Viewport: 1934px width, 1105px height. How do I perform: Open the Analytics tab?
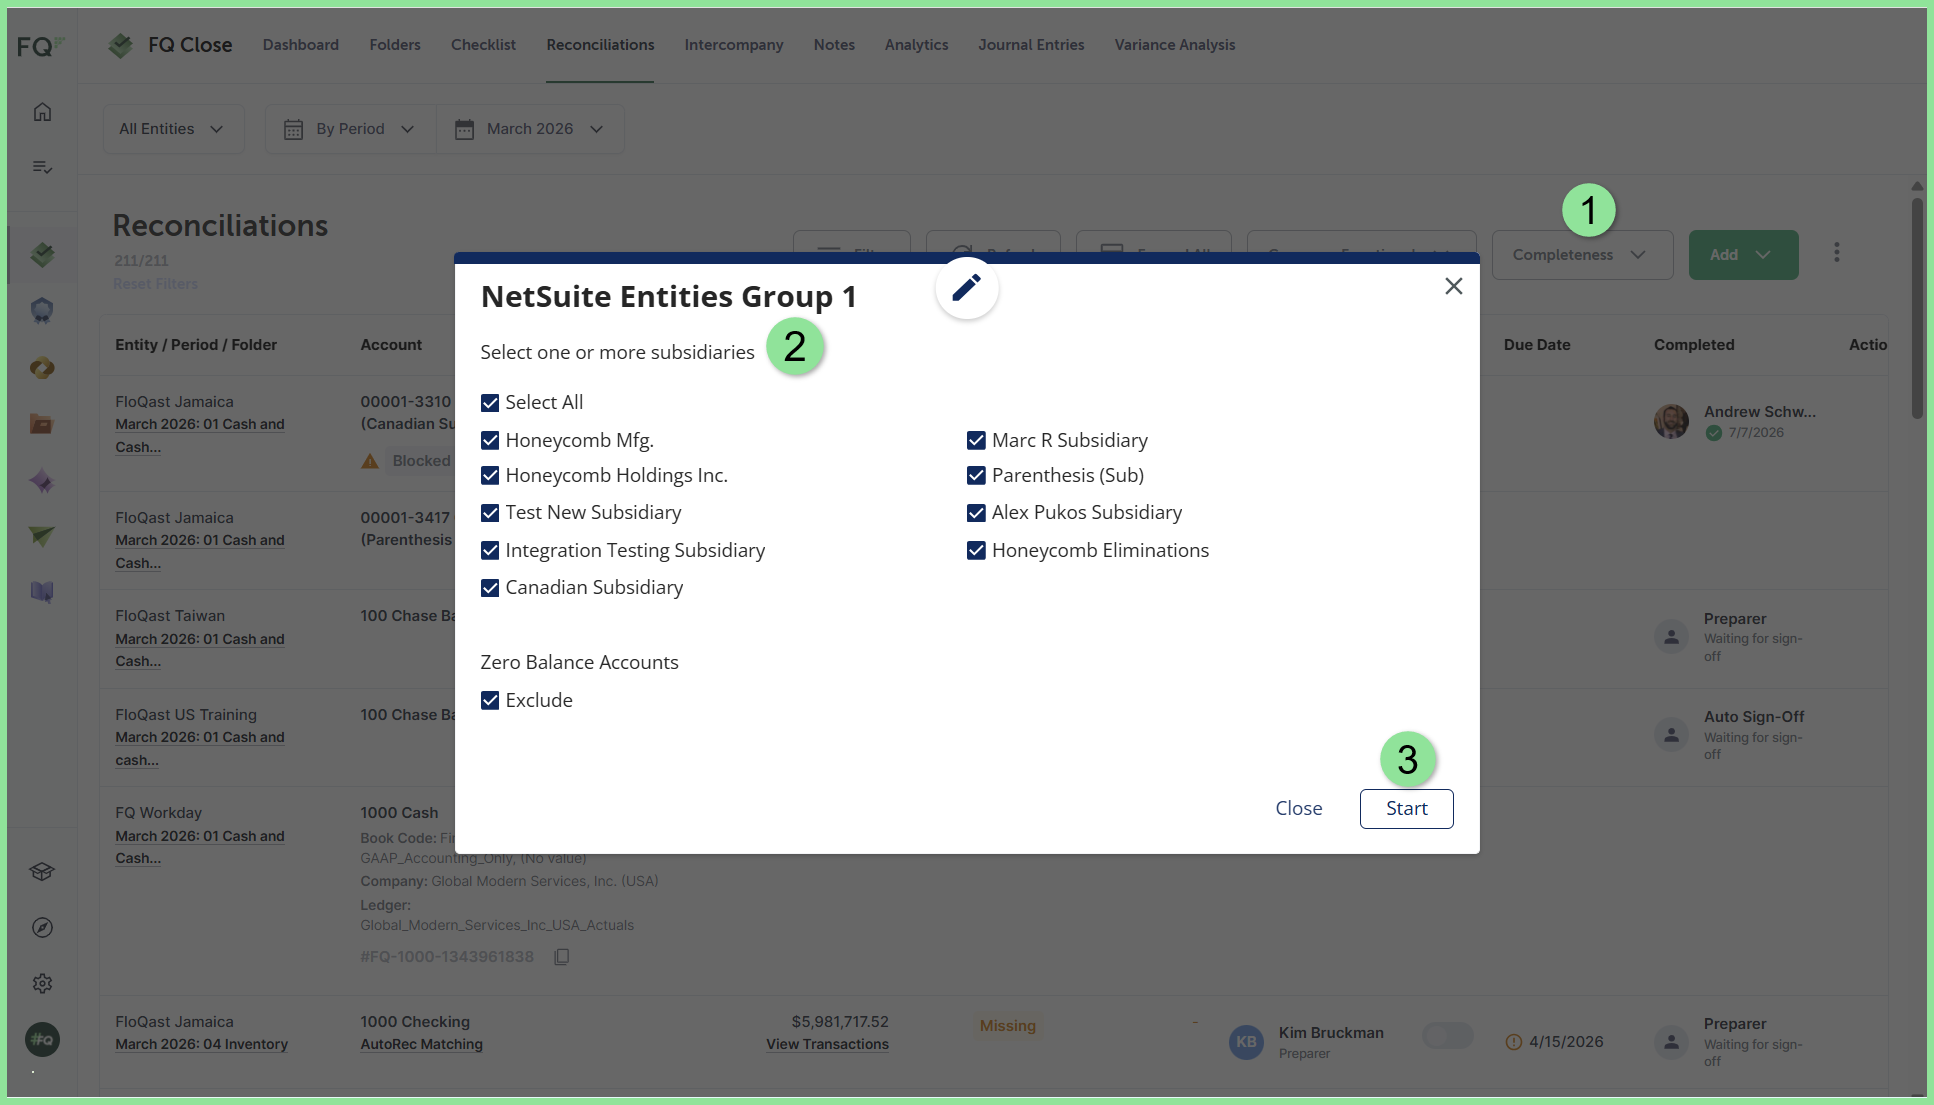[916, 45]
